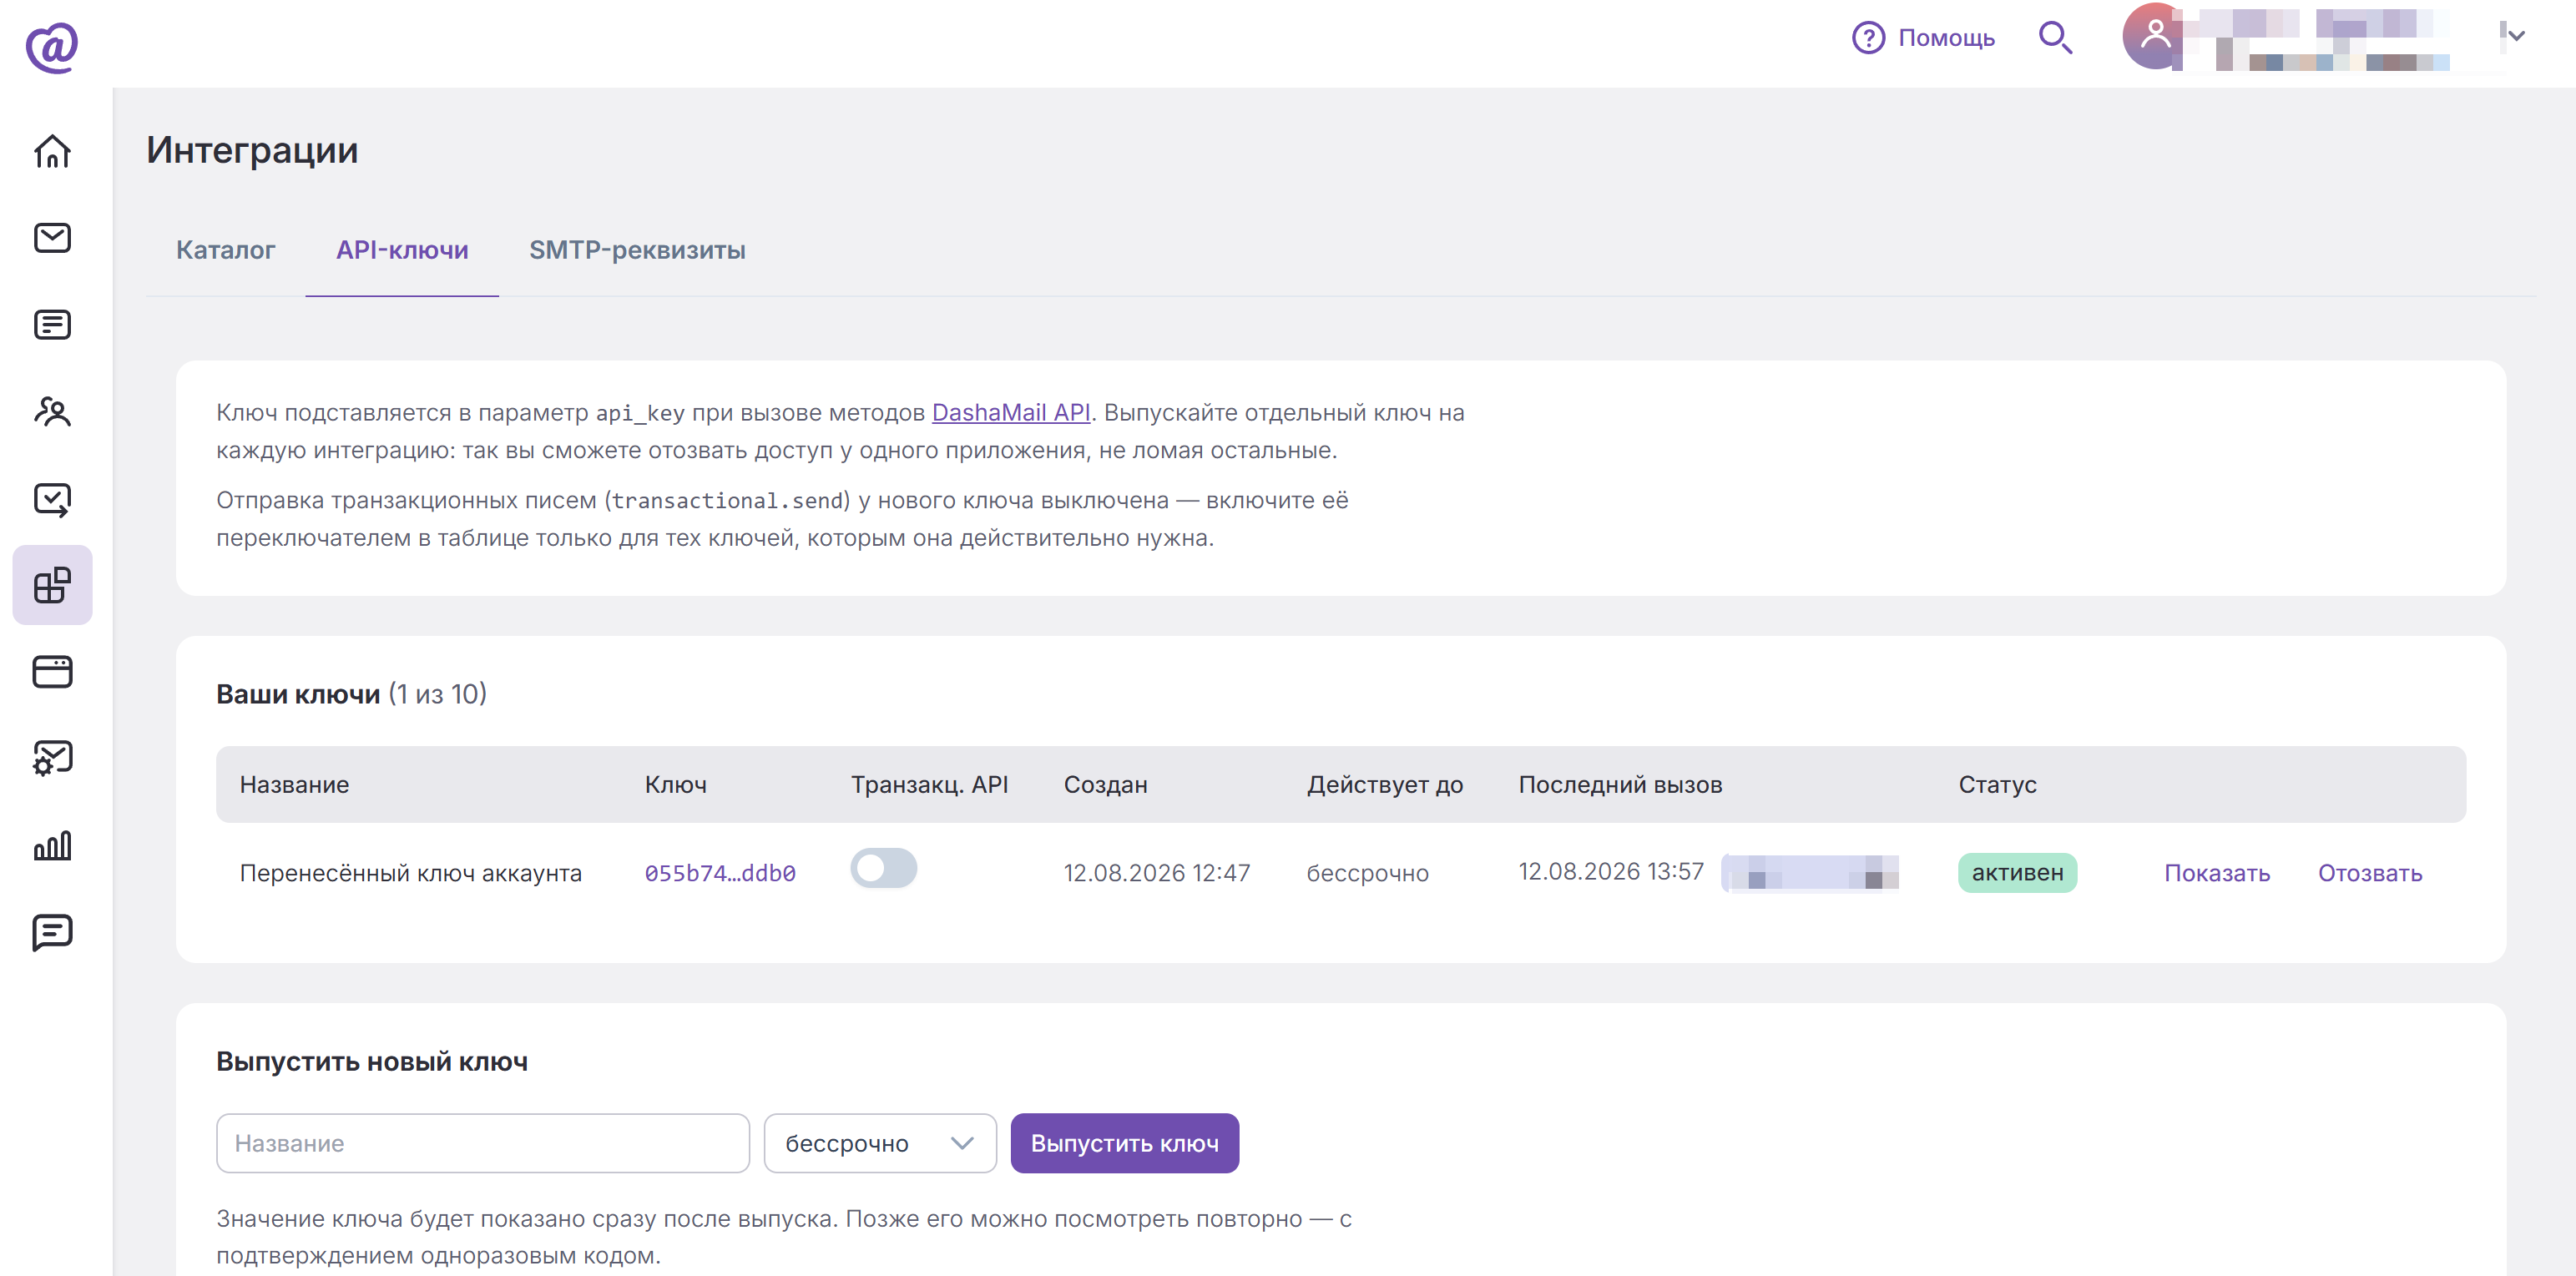Click the Действует до column header
This screenshot has width=2576, height=1276.
pyautogui.click(x=1385, y=785)
